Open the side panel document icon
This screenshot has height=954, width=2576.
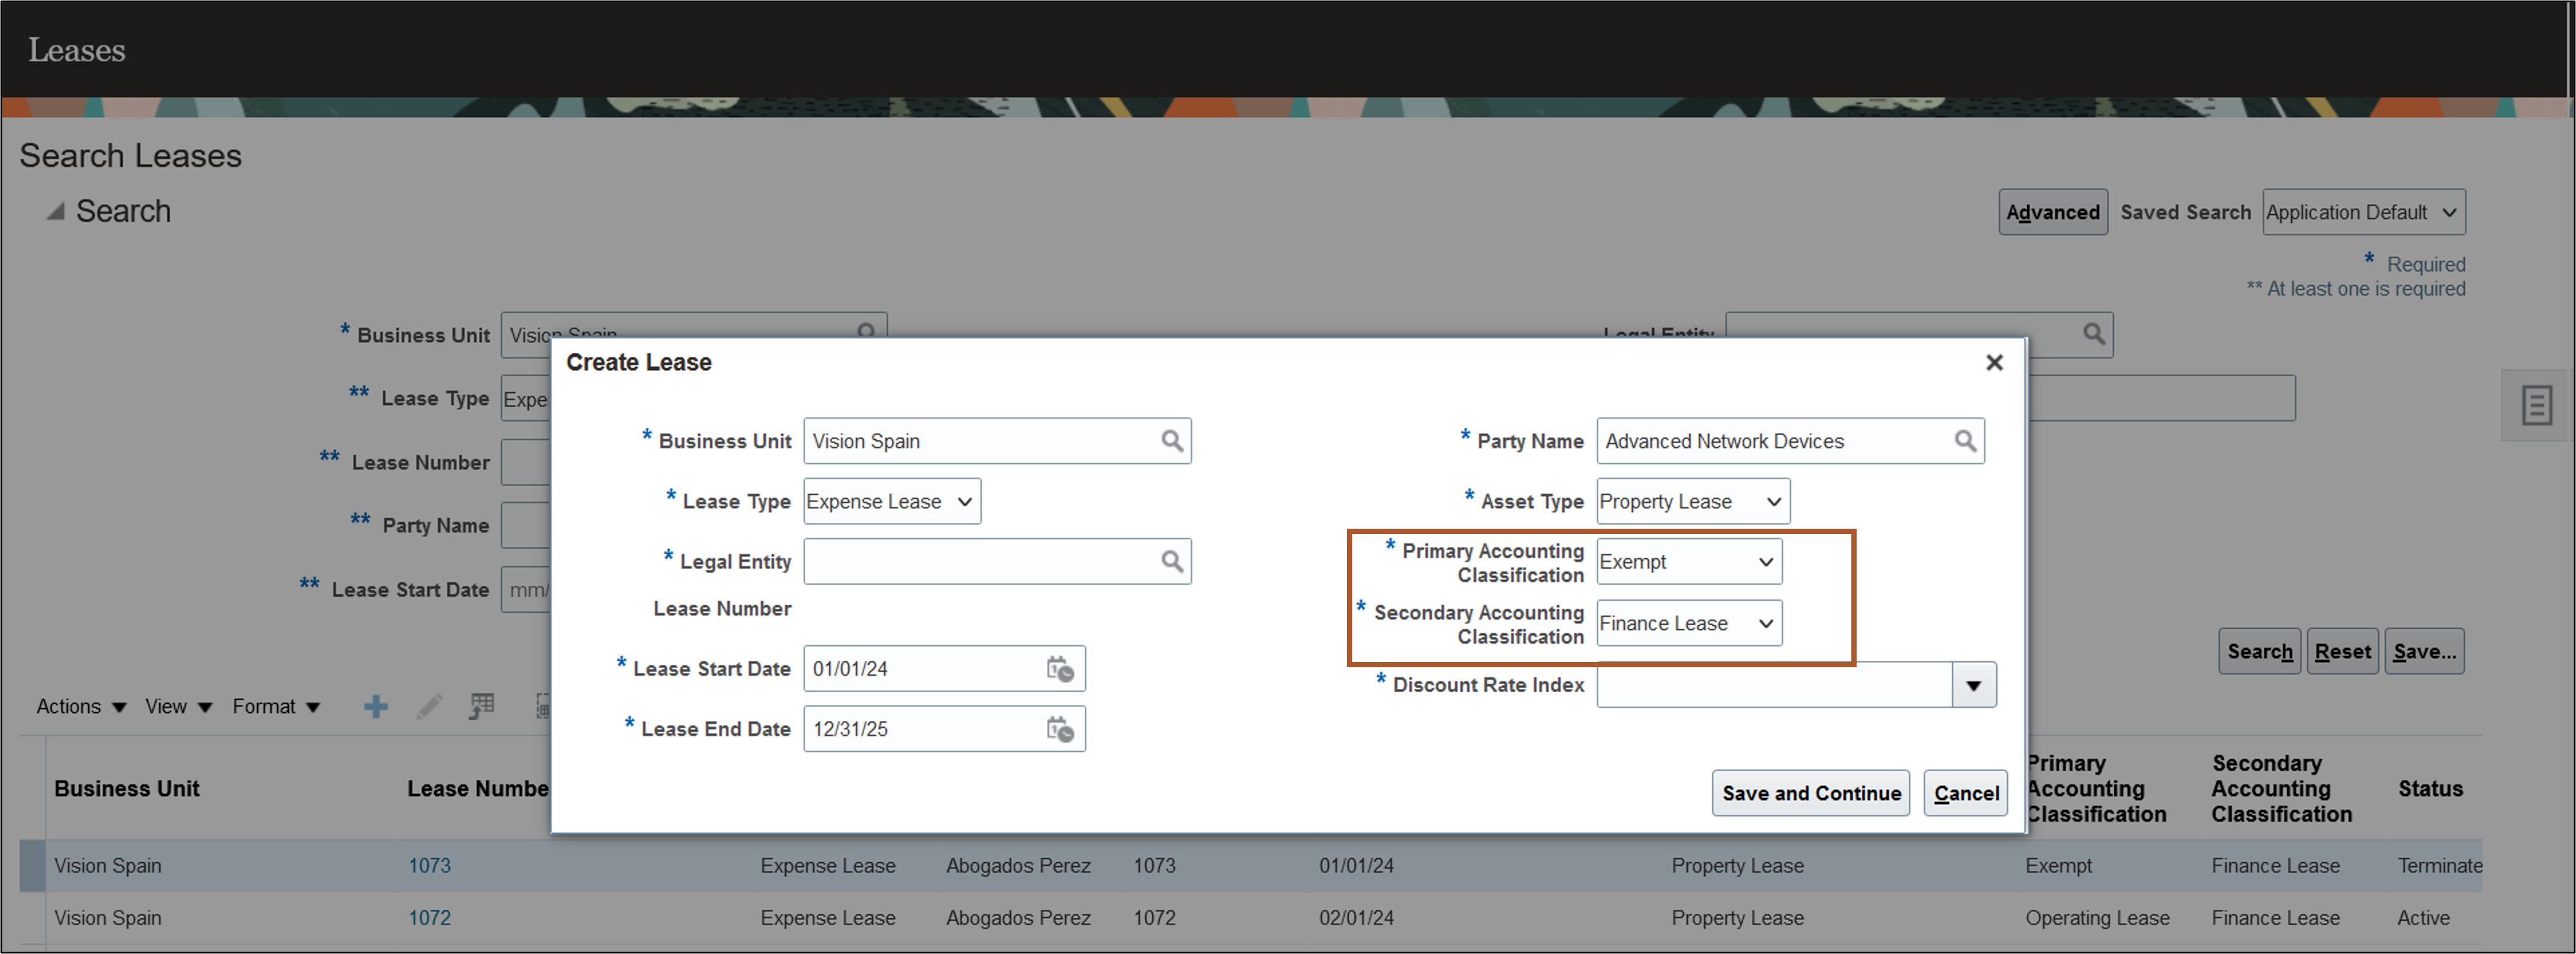2536,405
